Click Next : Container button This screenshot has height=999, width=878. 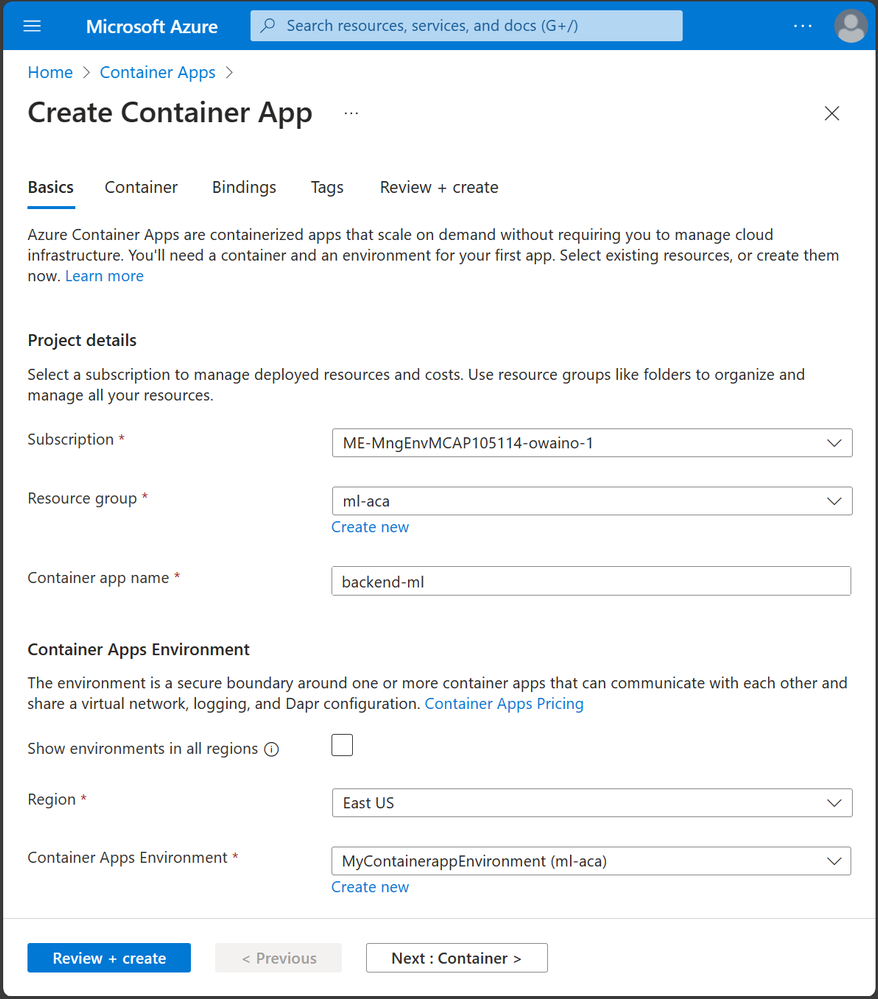tap(456, 958)
